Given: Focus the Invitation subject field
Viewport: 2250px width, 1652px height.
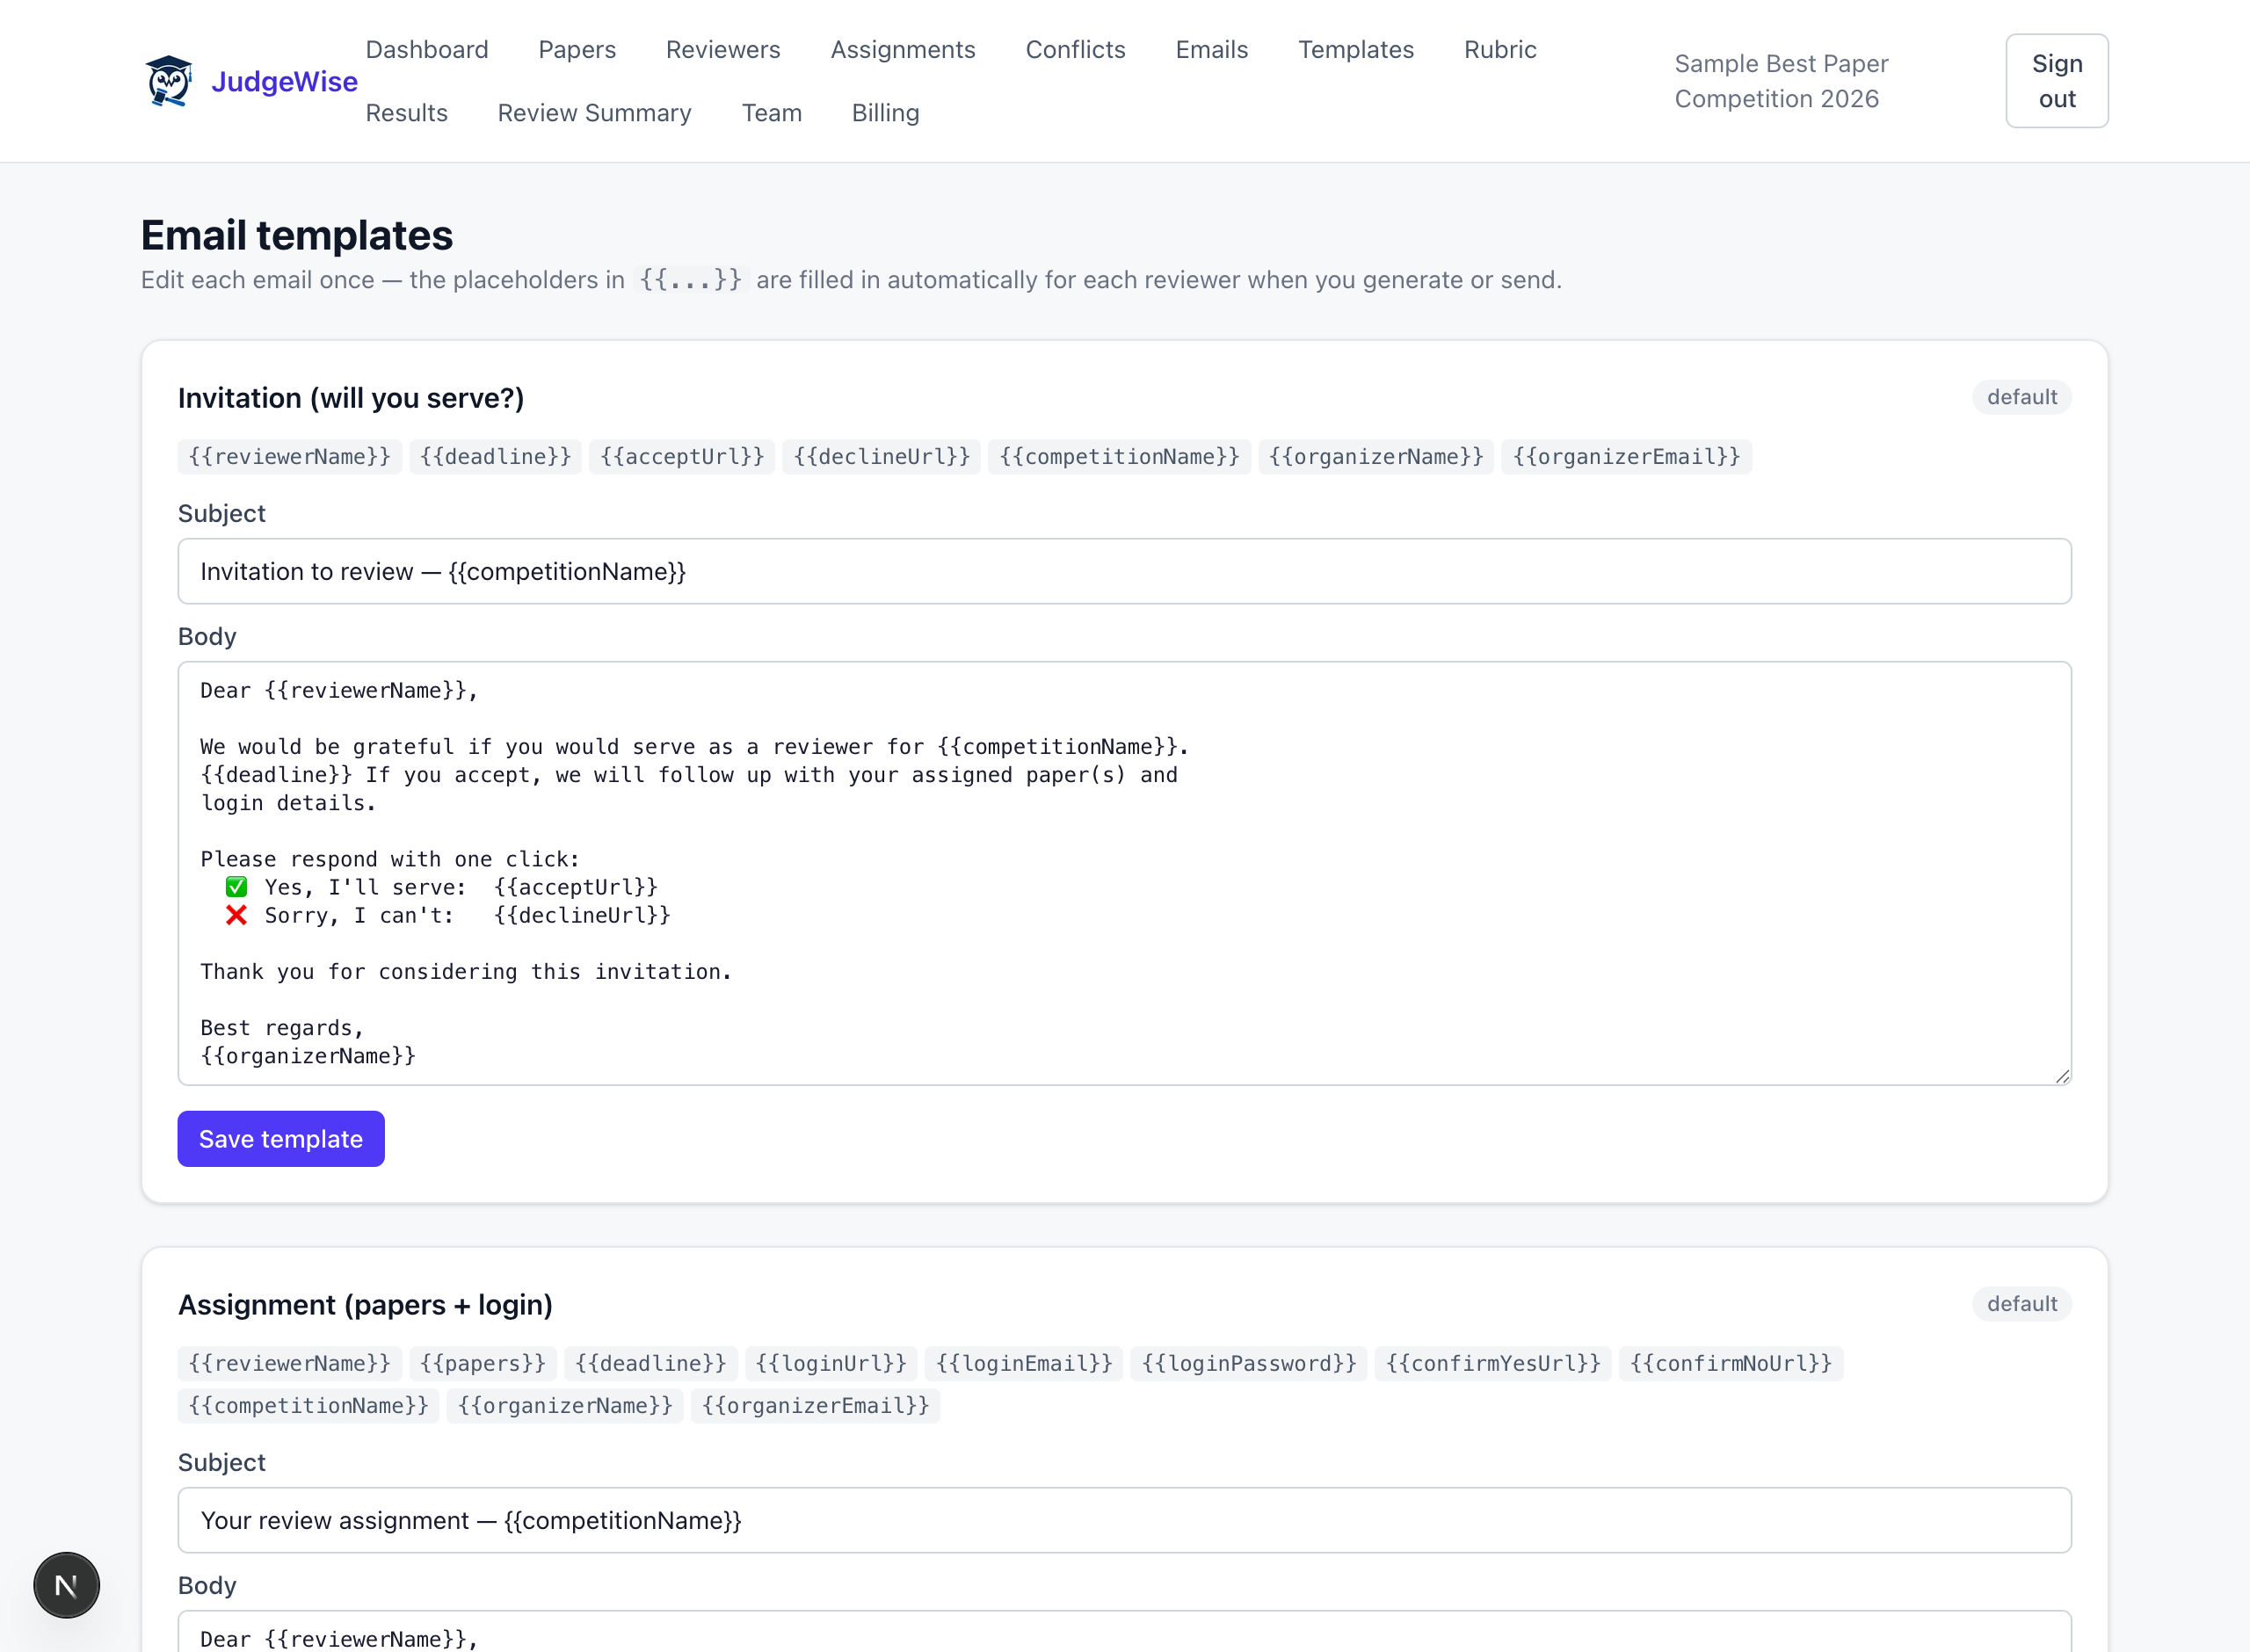Looking at the screenshot, I should coord(1124,571).
